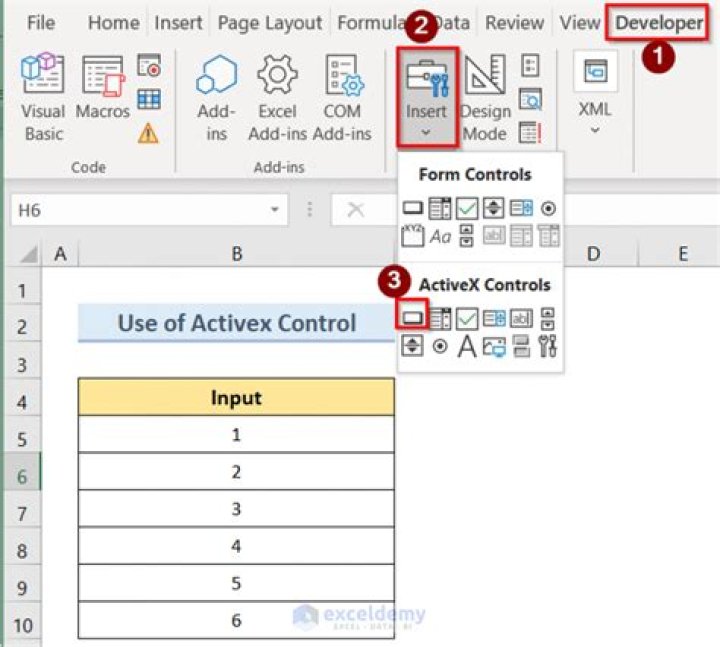Insert Form Controls option button

(548, 209)
